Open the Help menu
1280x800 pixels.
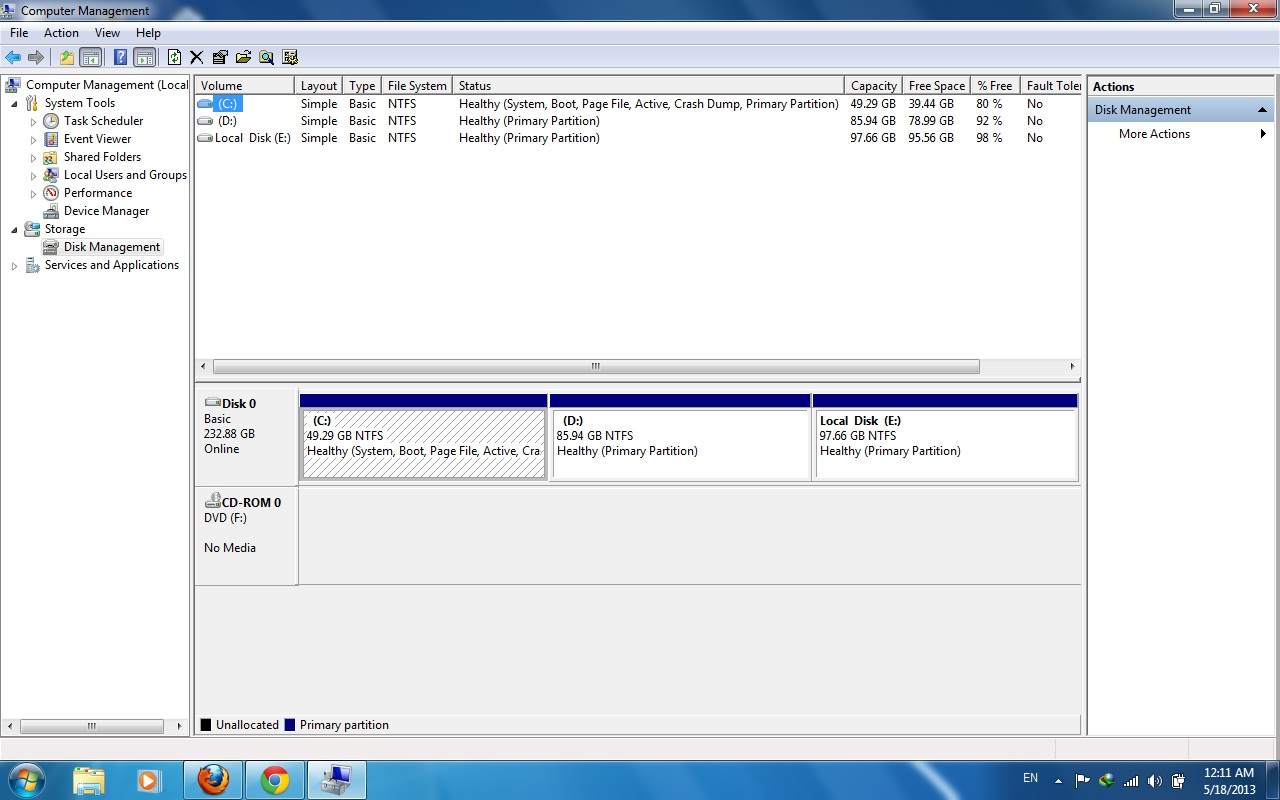(x=148, y=33)
